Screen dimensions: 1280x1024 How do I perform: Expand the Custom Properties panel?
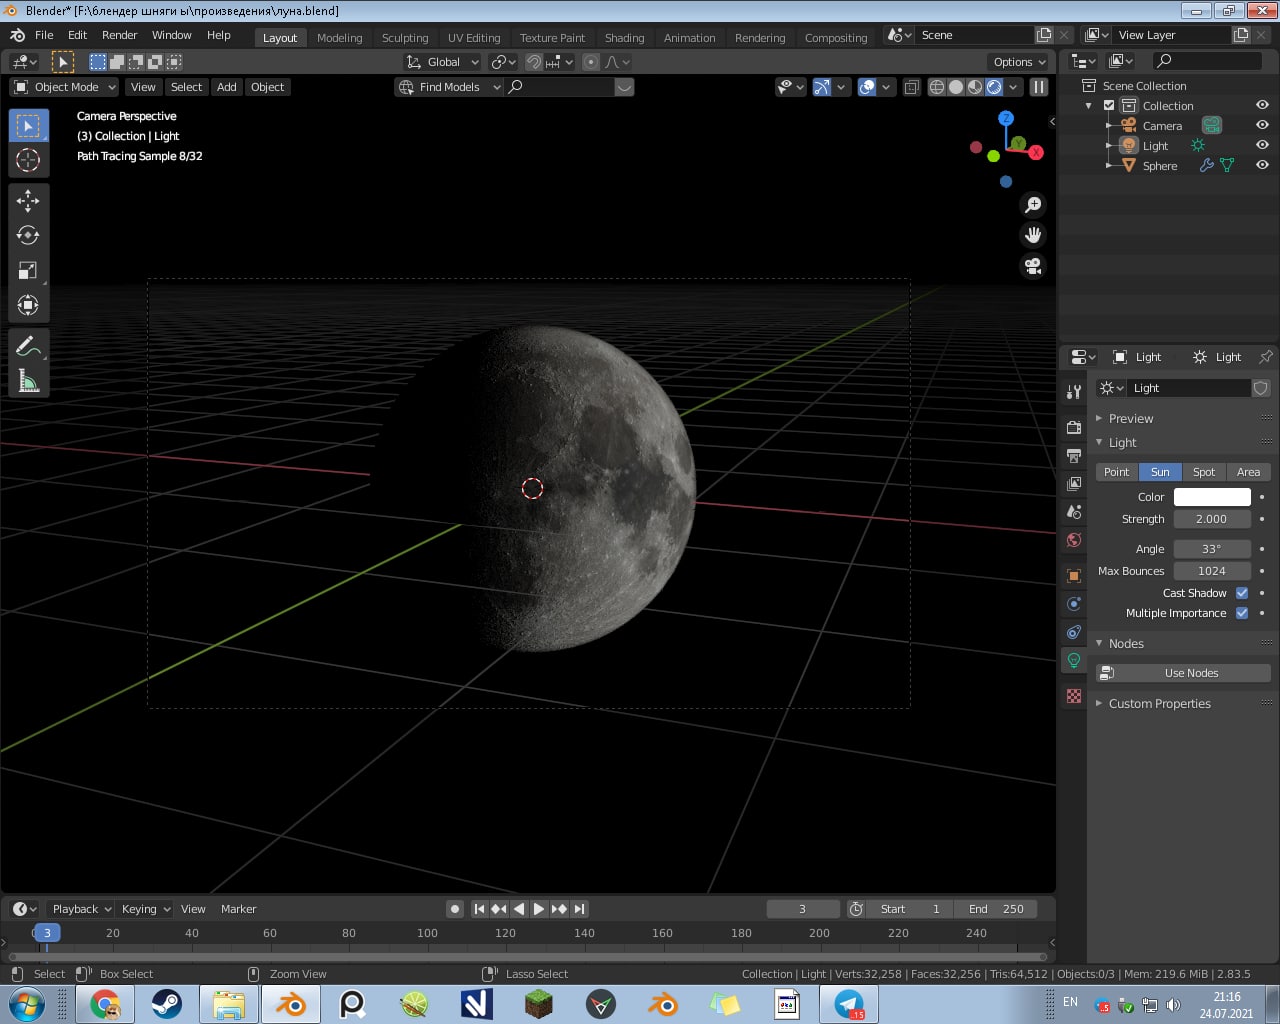1159,704
